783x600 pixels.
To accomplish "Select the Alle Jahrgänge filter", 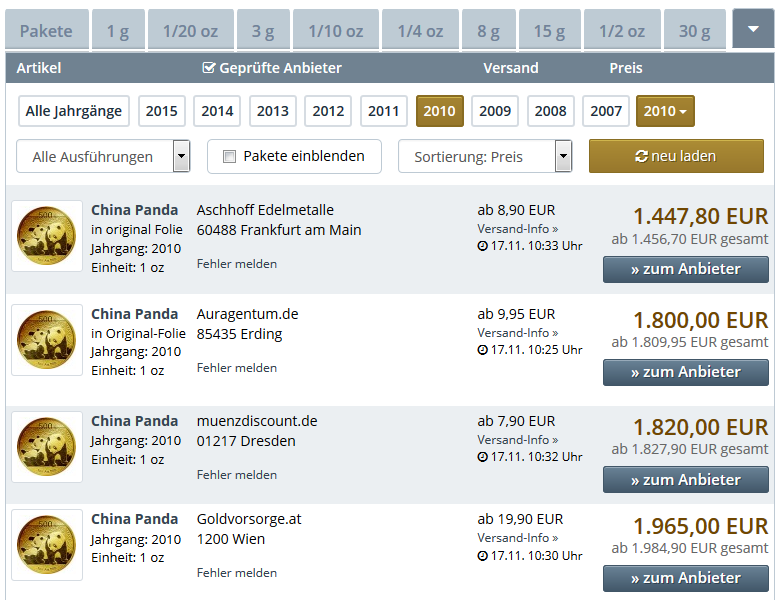I will (74, 111).
